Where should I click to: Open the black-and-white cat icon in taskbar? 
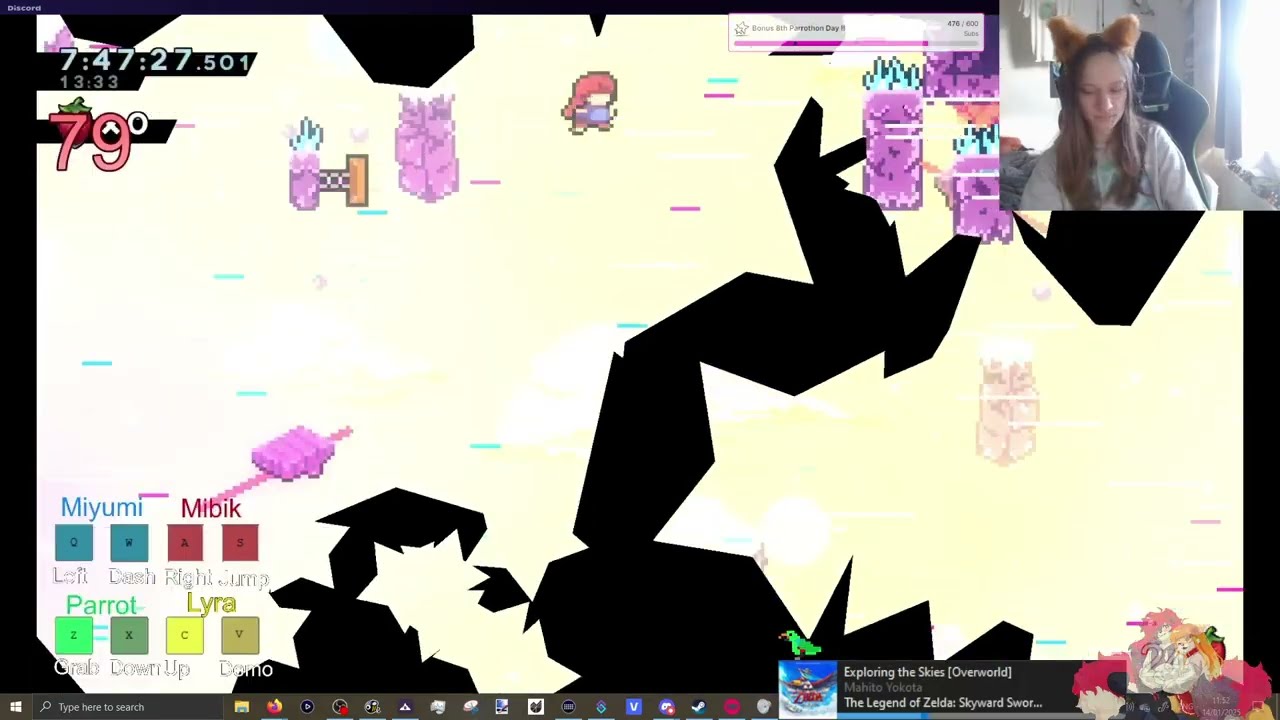[x=535, y=707]
